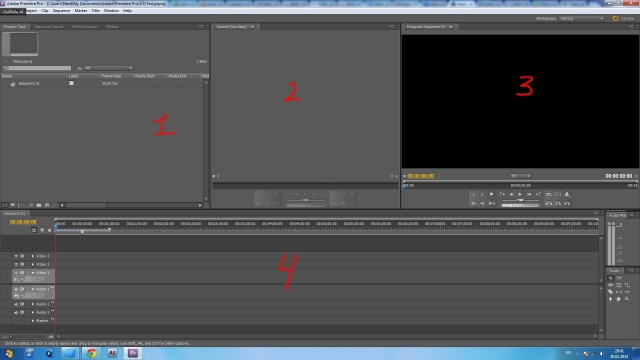
Task: Expand the Video 3 track
Action: coord(33,256)
